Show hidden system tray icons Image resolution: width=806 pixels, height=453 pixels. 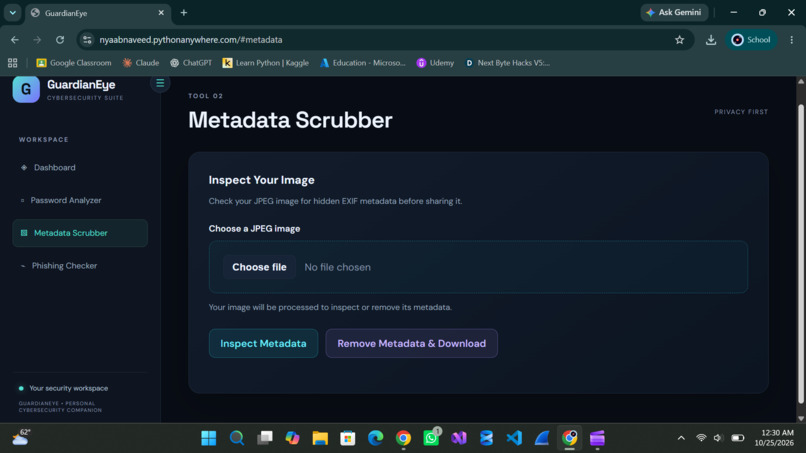click(681, 438)
